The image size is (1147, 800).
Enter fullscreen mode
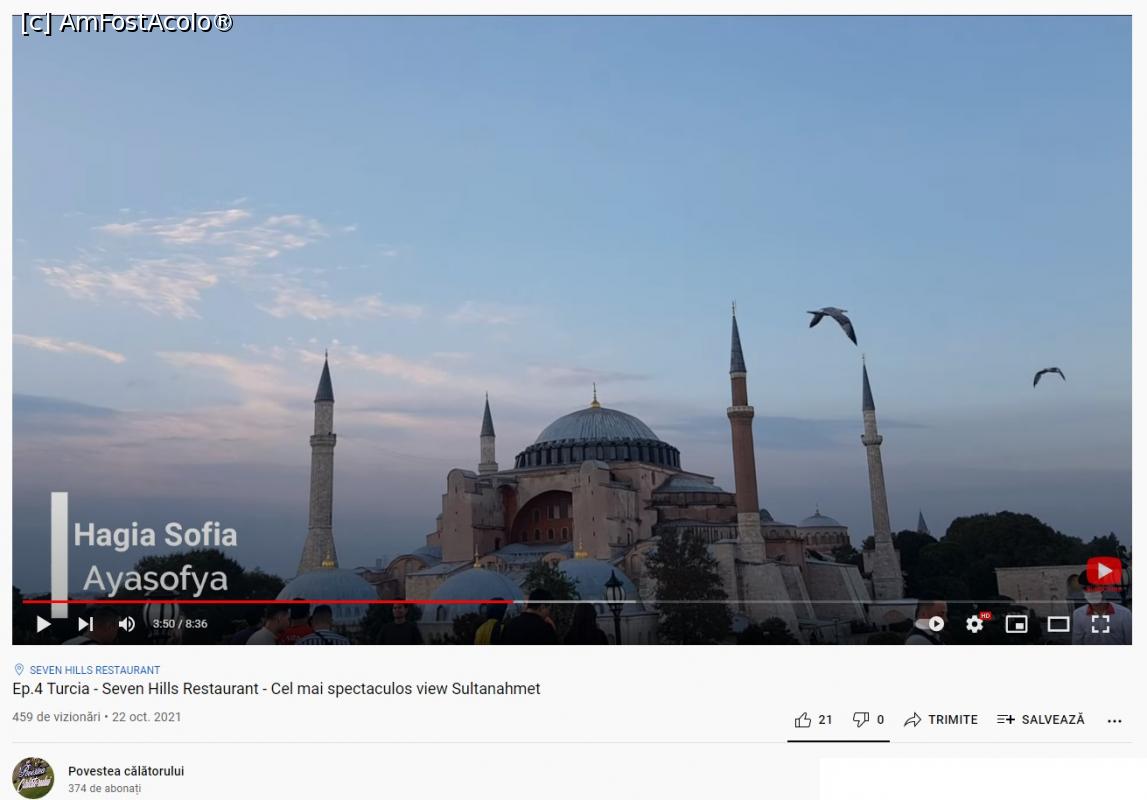(1100, 624)
